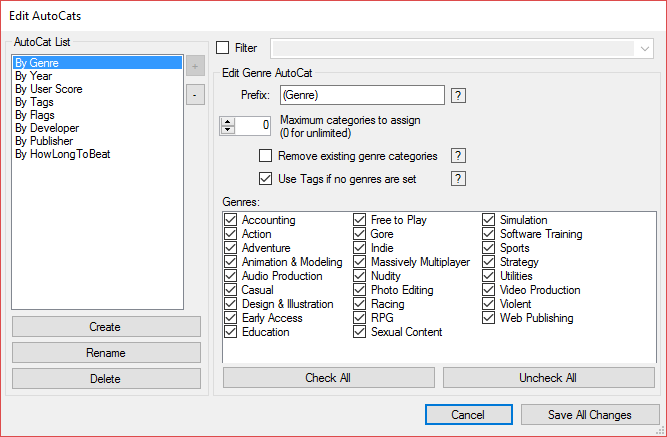Select By HowLongToBeat autocat
This screenshot has width=667, height=437.
point(97,154)
